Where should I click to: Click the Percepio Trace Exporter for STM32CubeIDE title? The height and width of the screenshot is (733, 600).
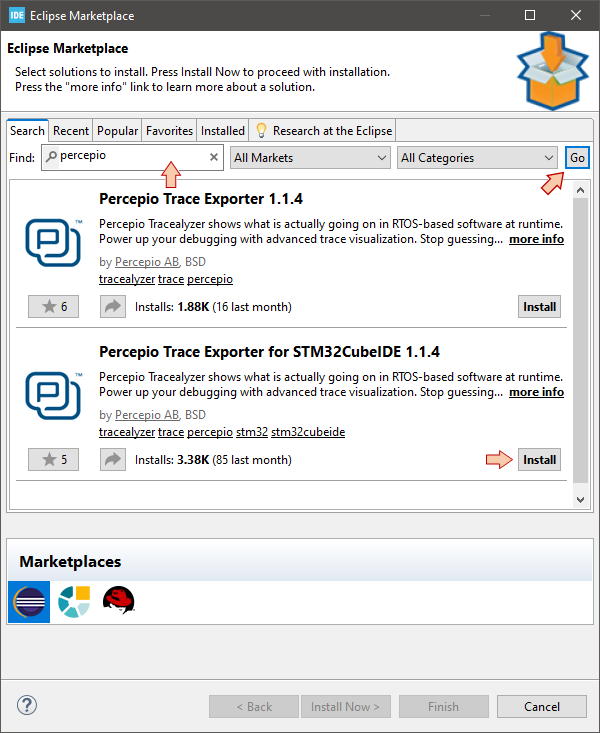pyautogui.click(x=269, y=352)
